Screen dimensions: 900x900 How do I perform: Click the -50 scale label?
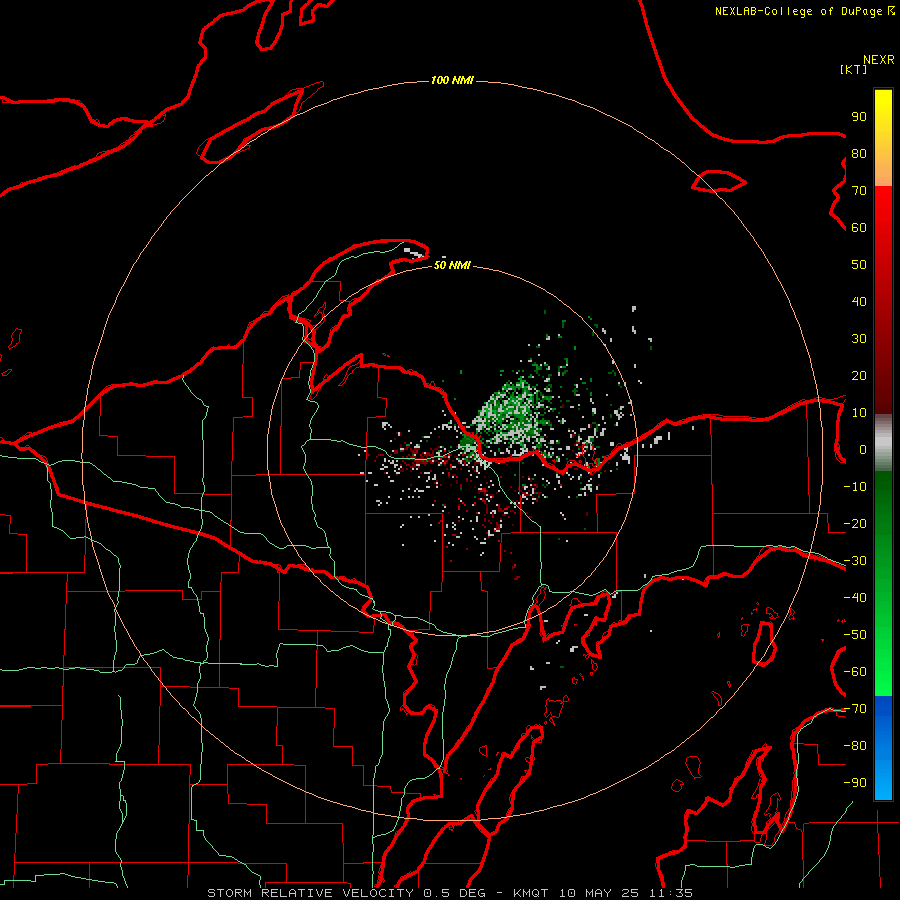(855, 635)
